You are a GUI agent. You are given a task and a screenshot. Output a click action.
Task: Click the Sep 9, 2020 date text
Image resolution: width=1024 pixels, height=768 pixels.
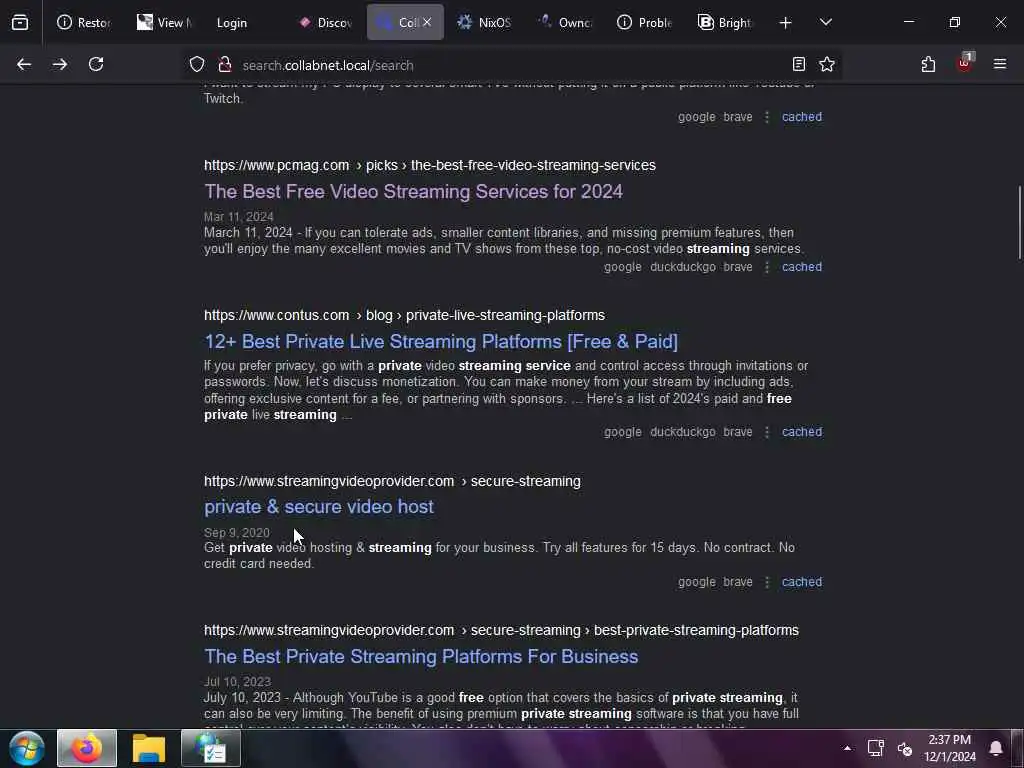point(236,533)
